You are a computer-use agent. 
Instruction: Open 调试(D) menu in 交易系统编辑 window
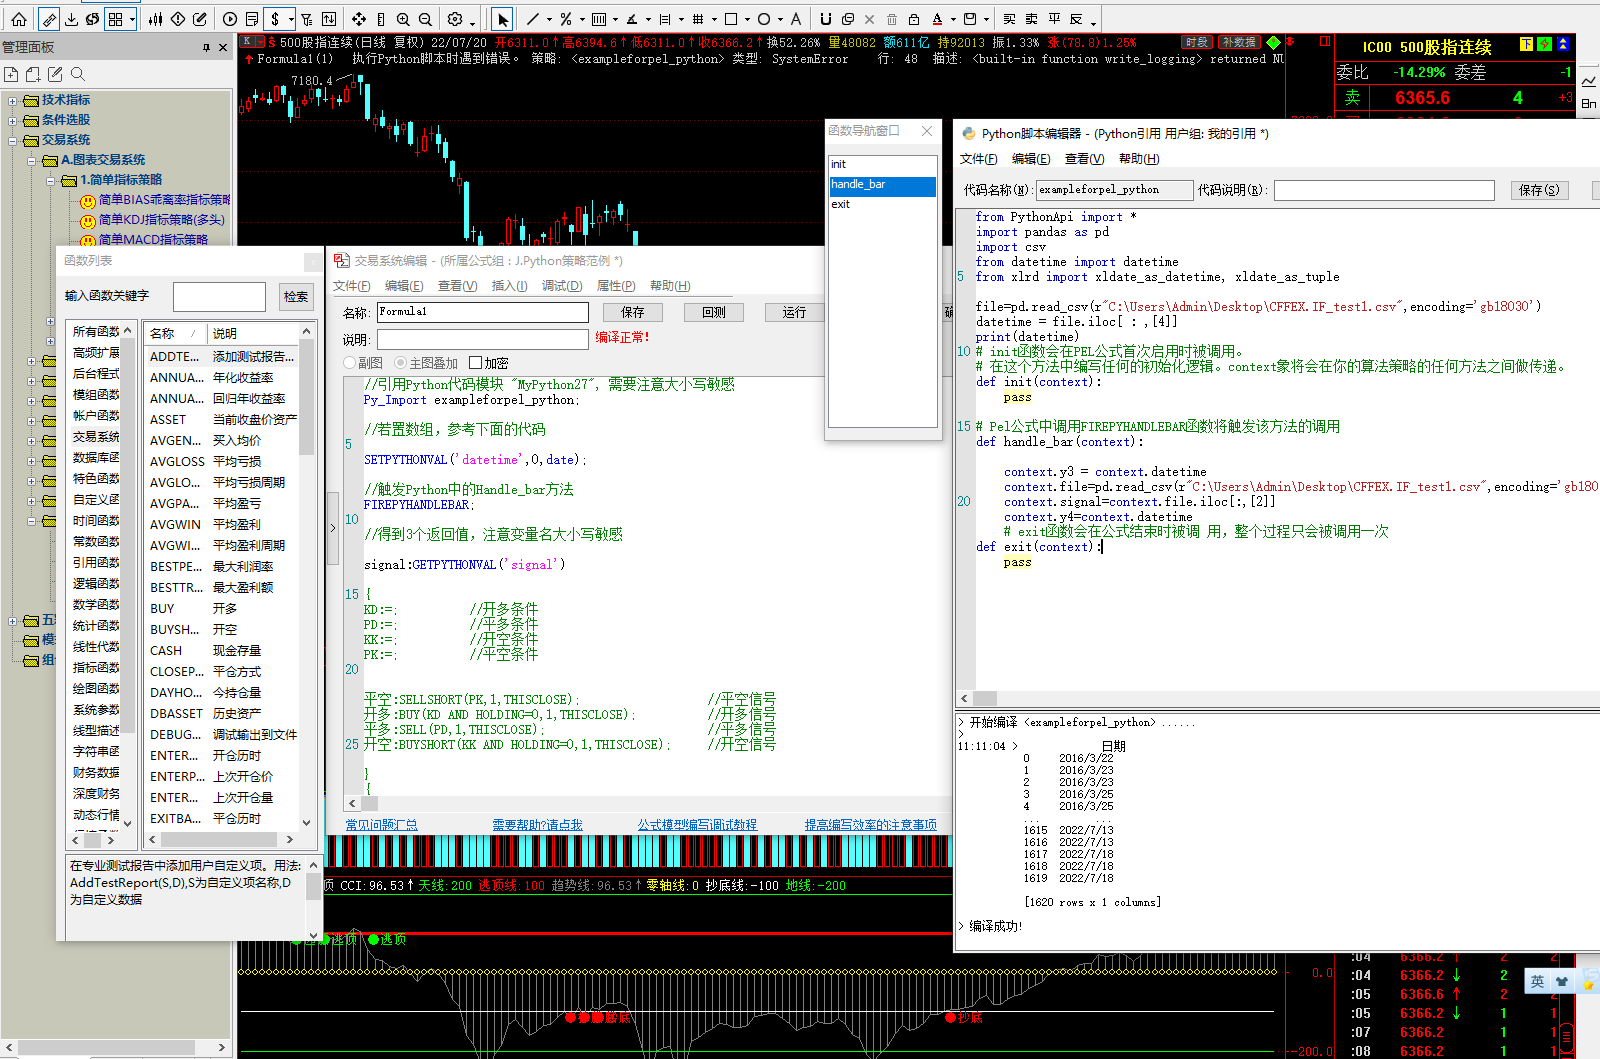point(562,286)
